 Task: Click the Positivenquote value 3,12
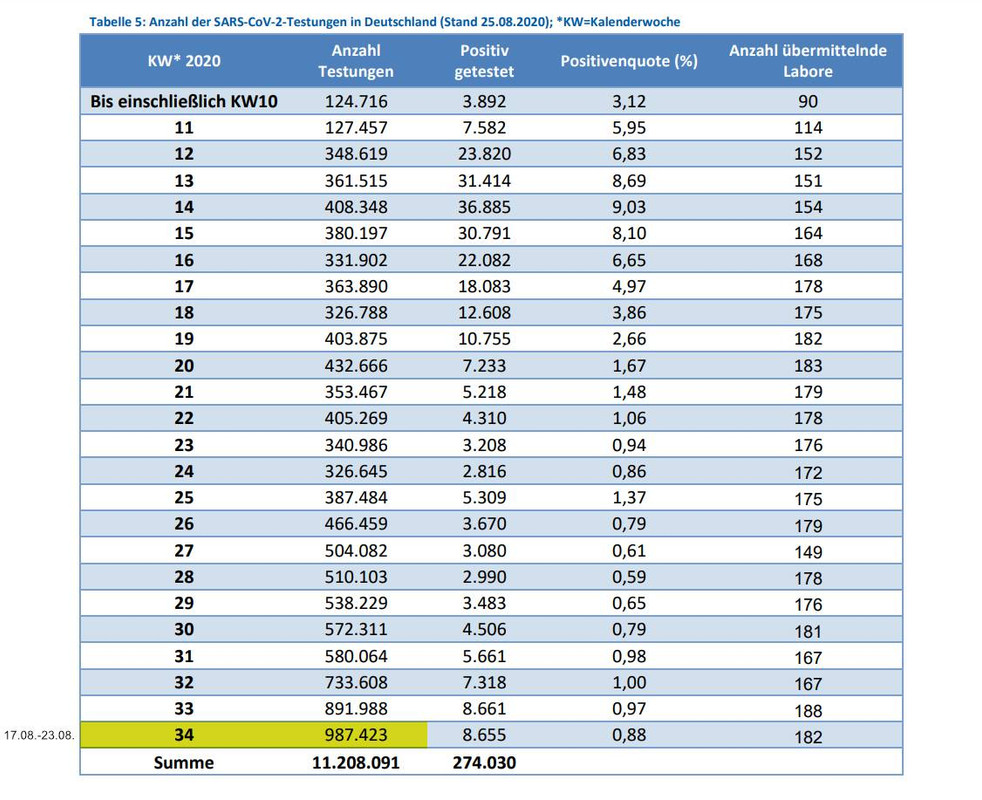pyautogui.click(x=629, y=101)
